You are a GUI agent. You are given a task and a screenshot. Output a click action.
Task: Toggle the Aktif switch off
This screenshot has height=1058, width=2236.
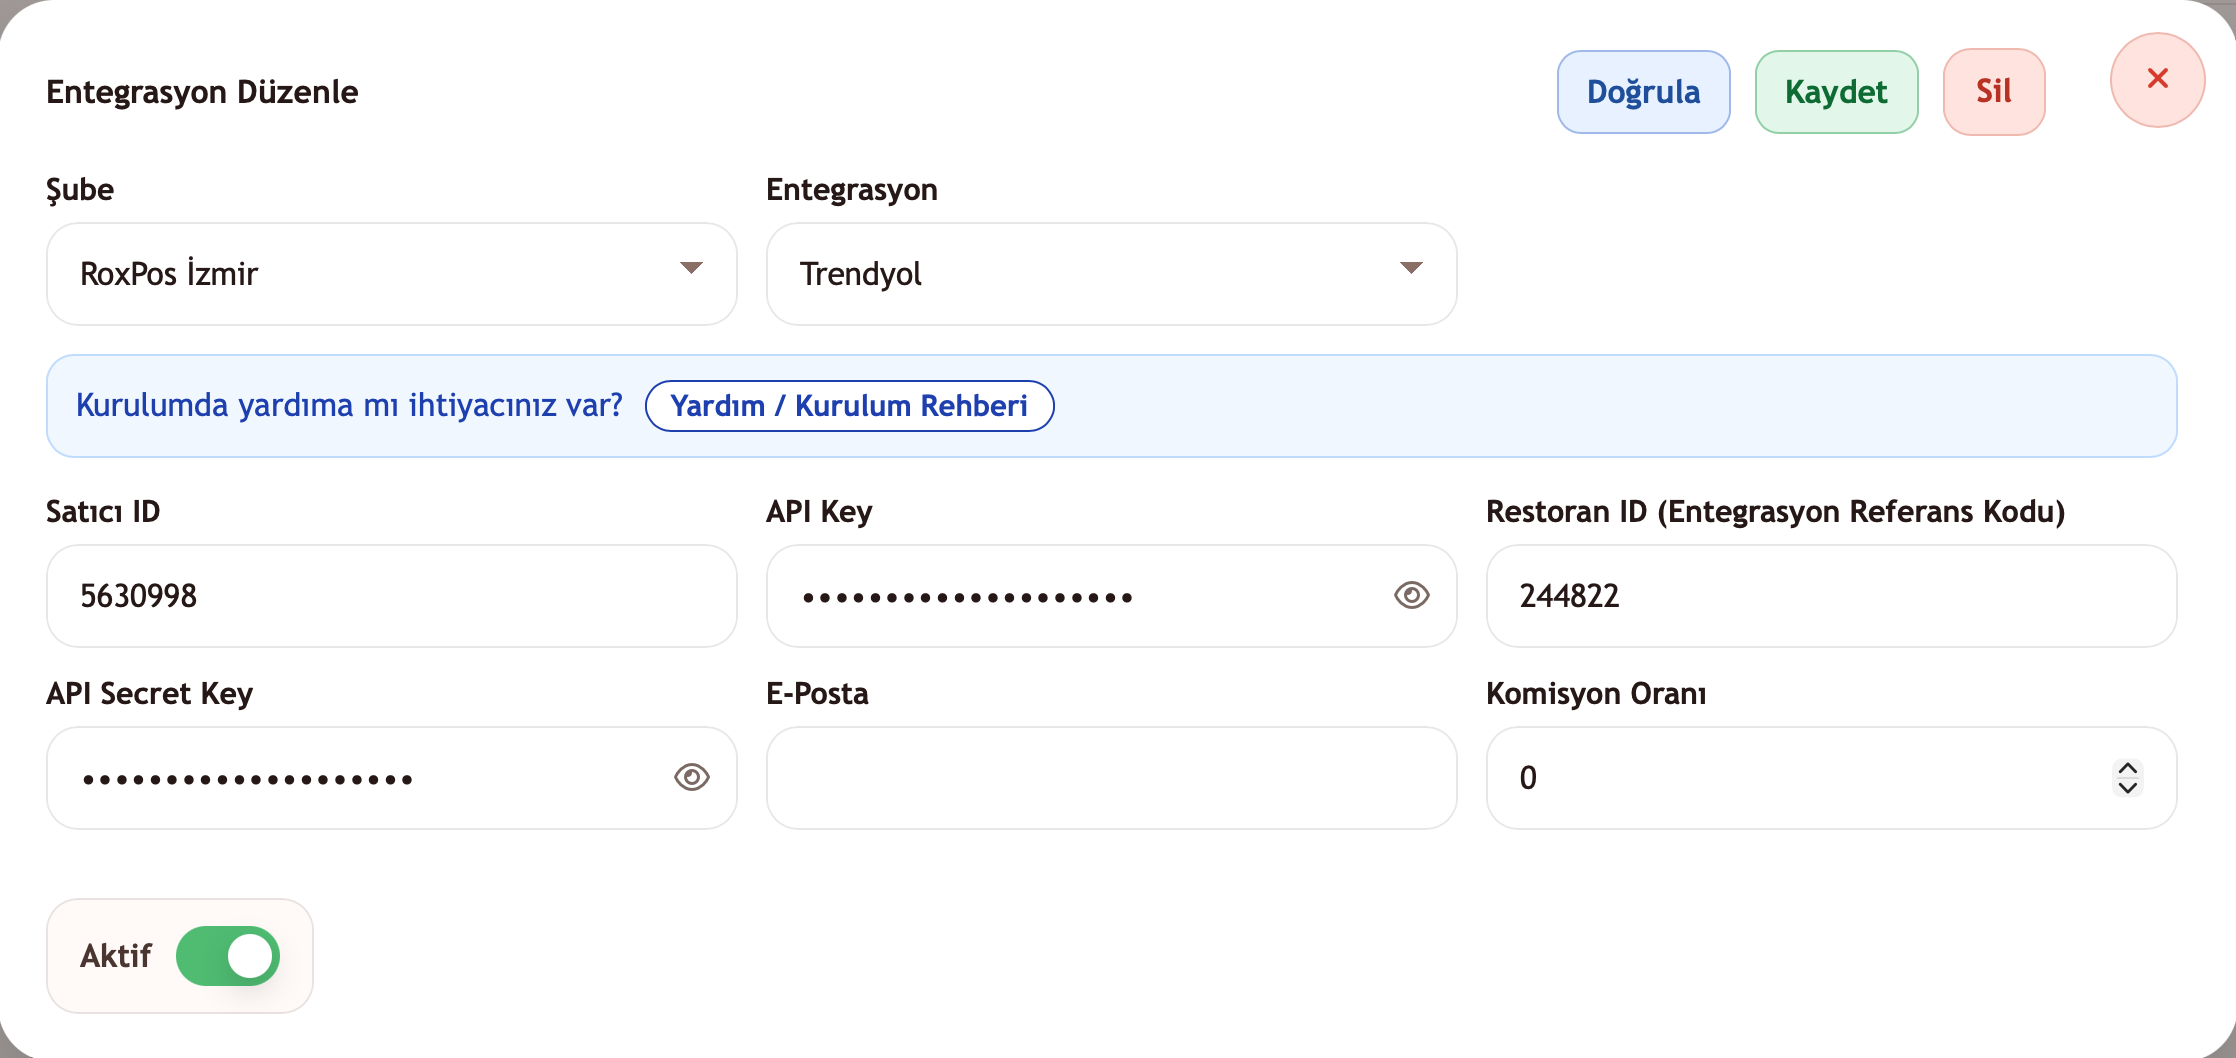(x=228, y=956)
